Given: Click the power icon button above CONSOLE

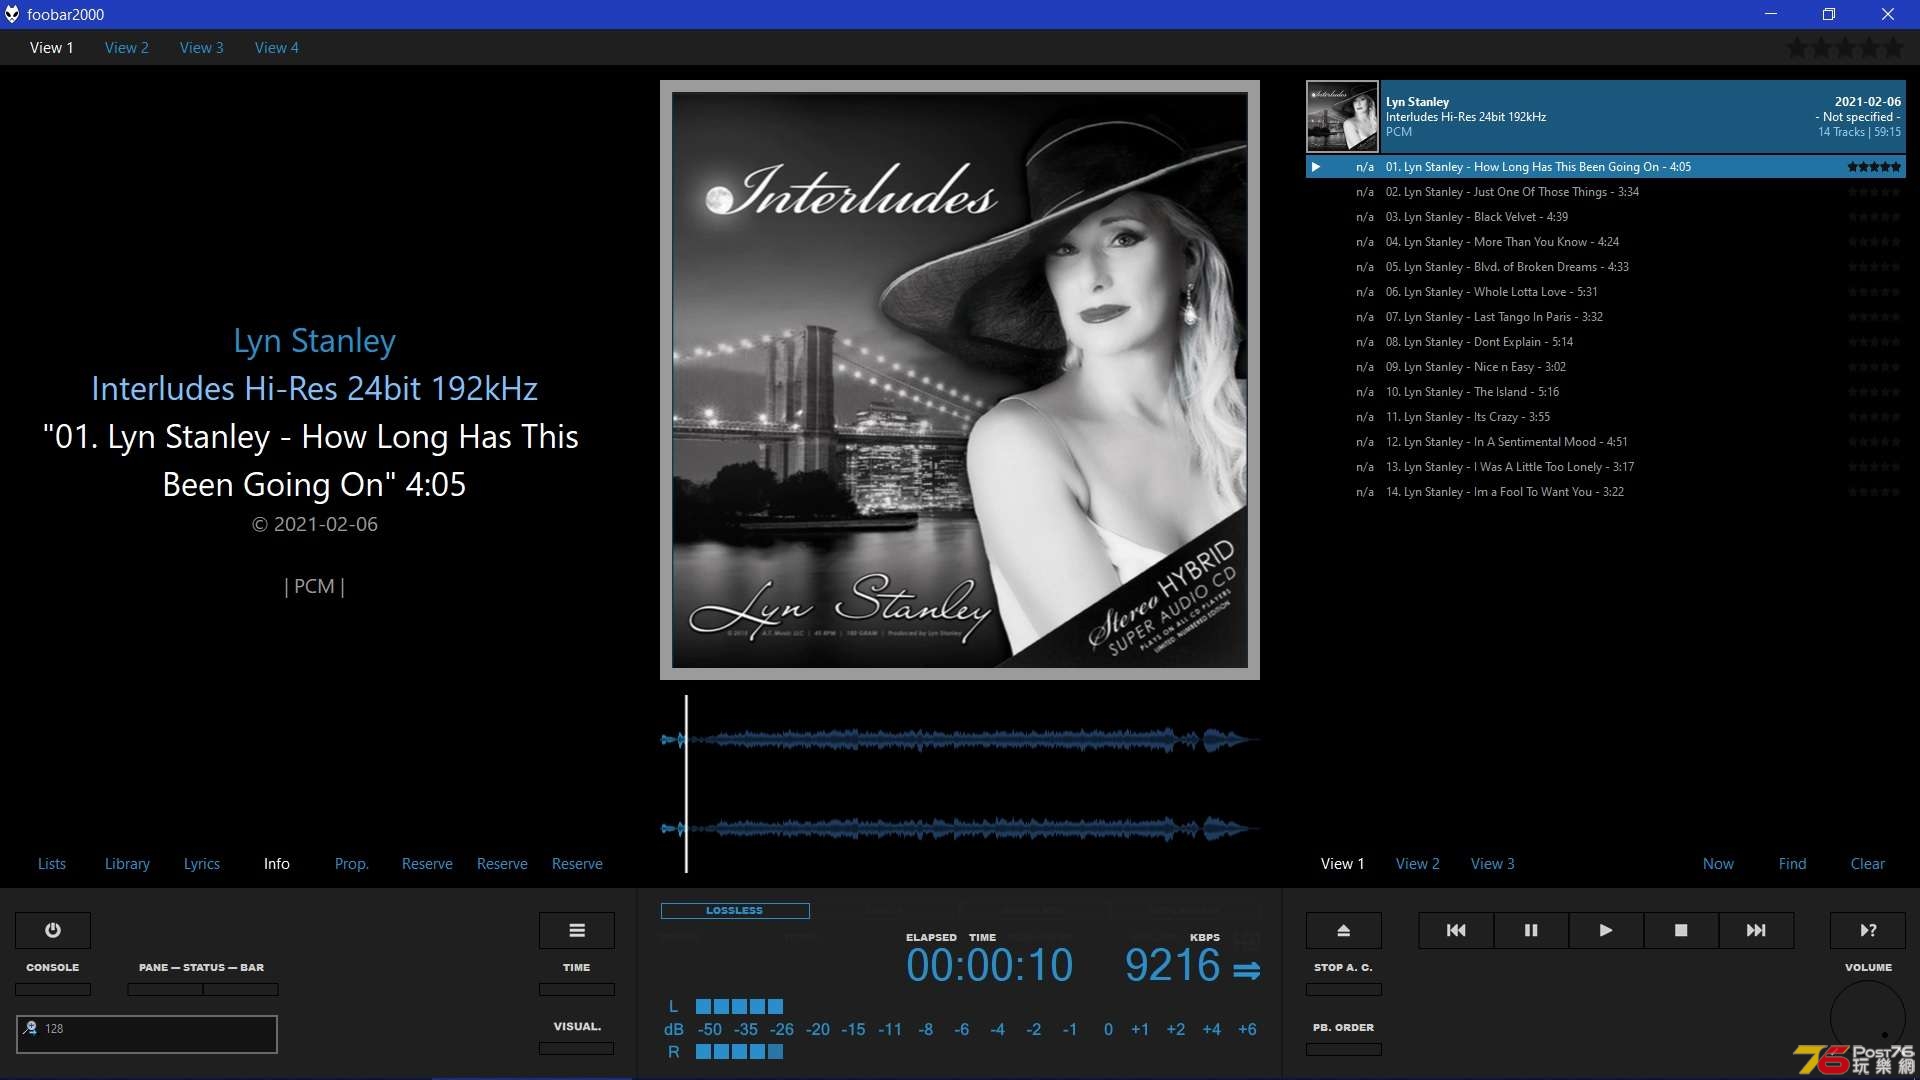Looking at the screenshot, I should [x=53, y=930].
